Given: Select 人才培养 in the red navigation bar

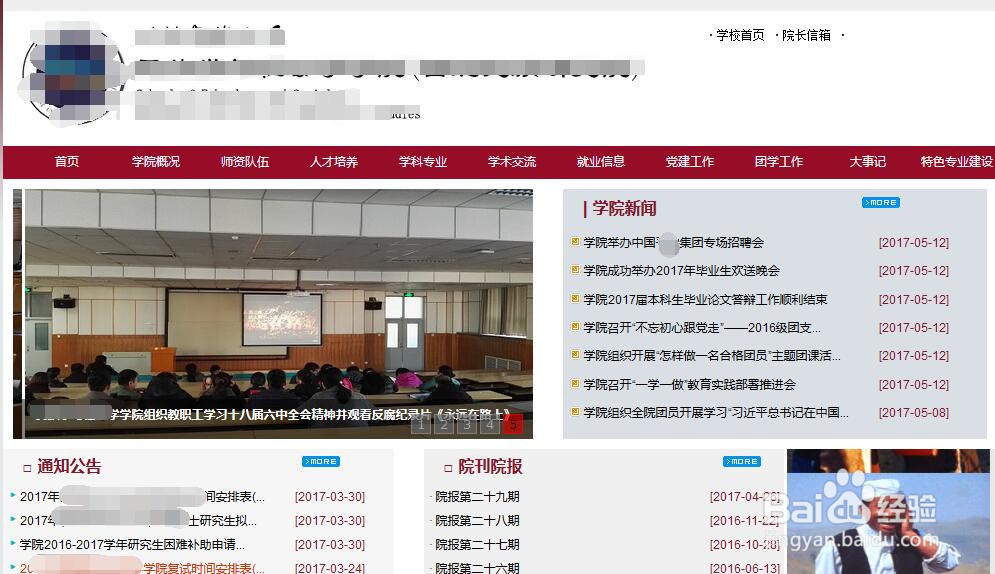Looking at the screenshot, I should (334, 162).
